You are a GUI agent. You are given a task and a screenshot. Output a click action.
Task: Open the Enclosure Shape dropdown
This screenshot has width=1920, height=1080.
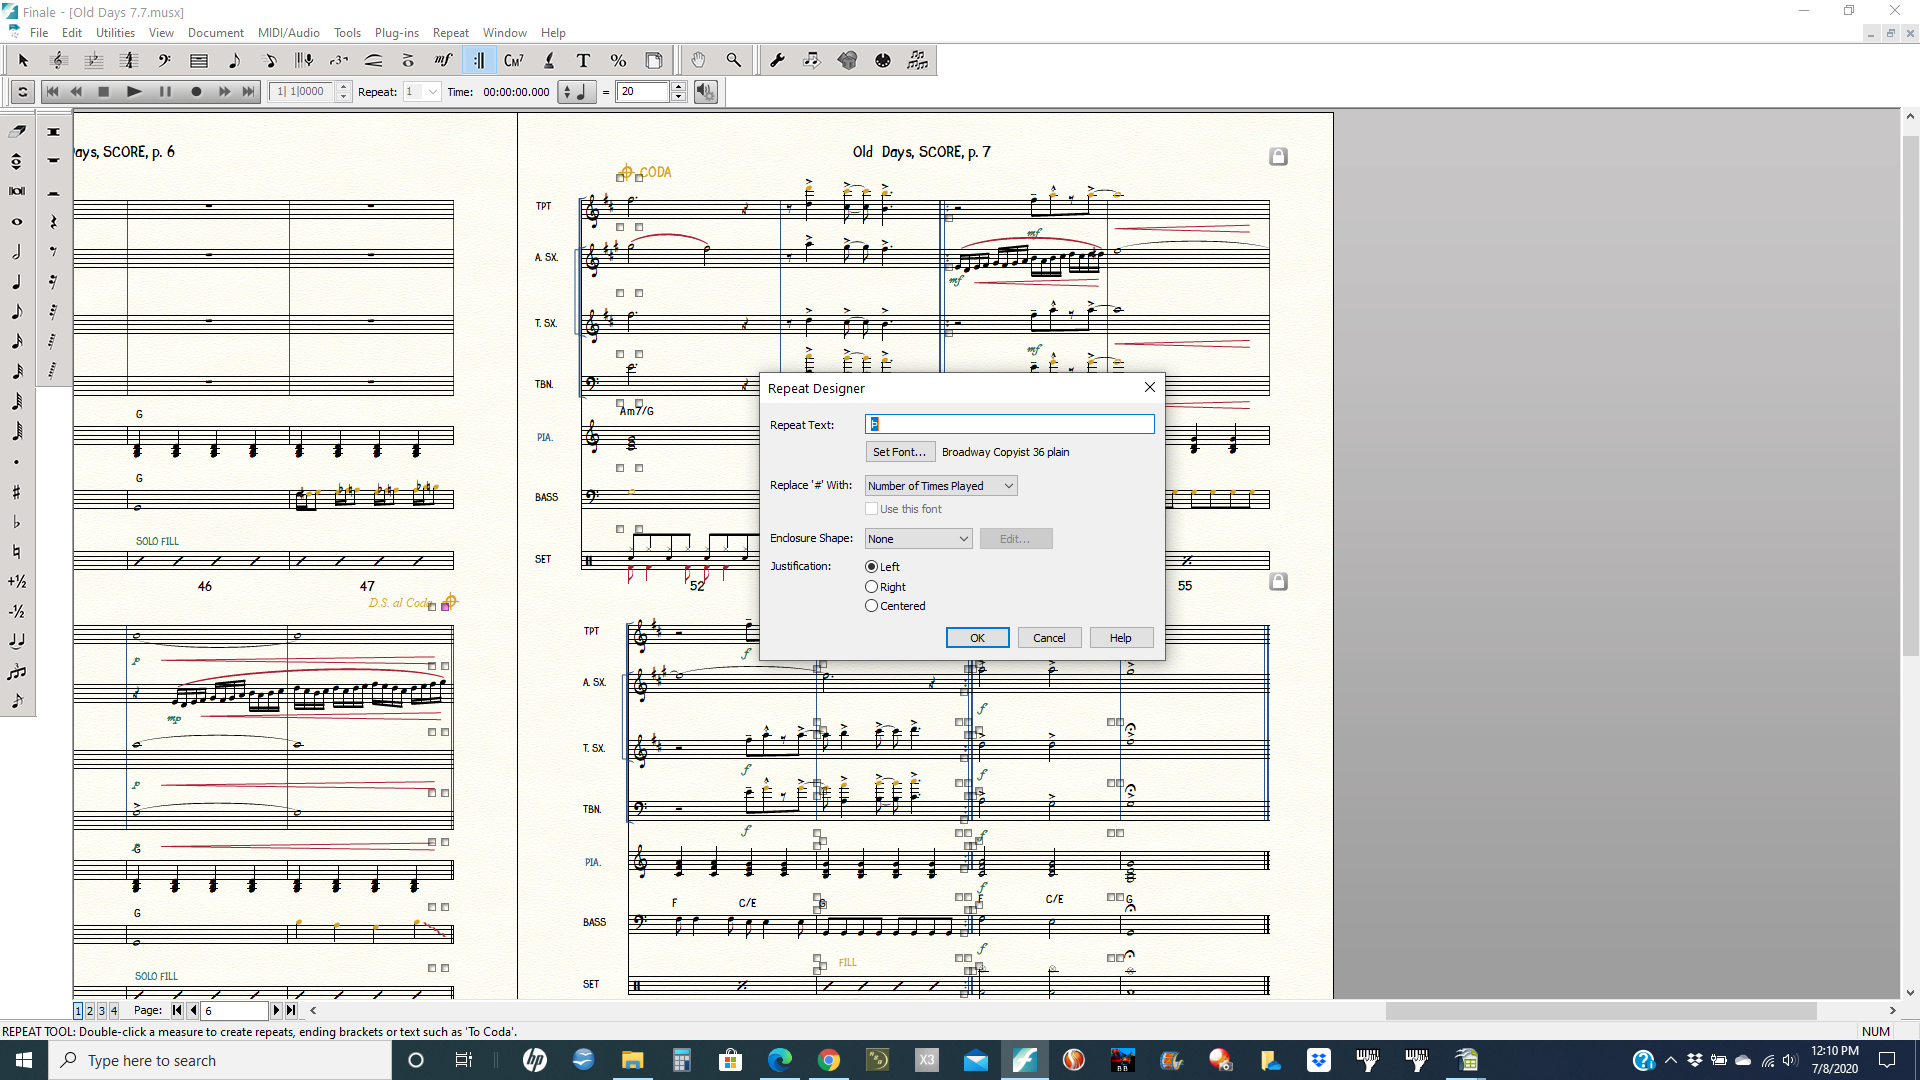coord(918,539)
